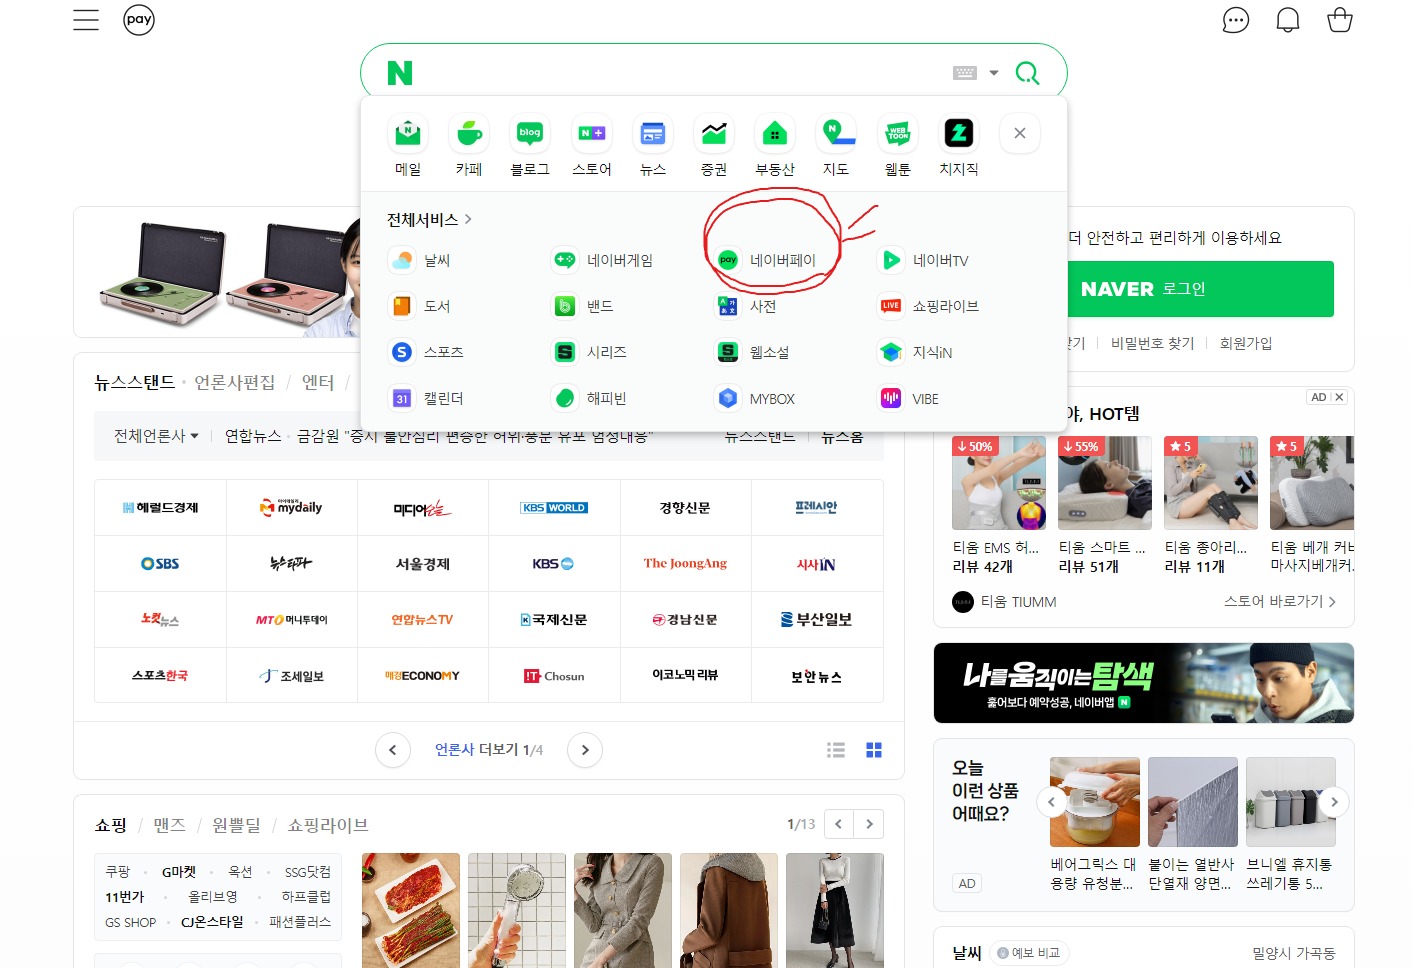1412x968 pixels.
Task: Open the 치지직 service shortcut
Action: (959, 146)
